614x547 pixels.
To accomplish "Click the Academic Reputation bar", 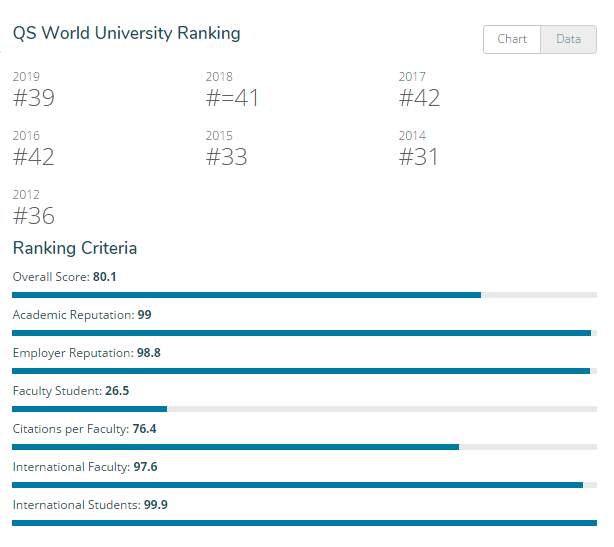I will 304,333.
